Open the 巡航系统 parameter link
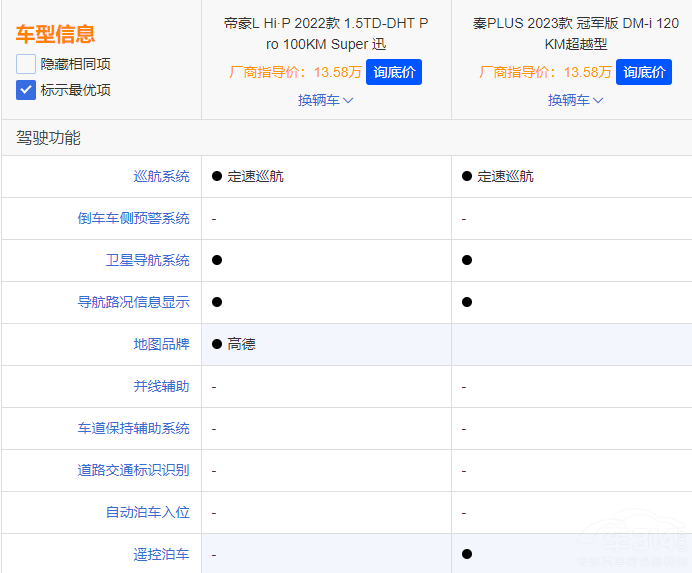 (161, 176)
